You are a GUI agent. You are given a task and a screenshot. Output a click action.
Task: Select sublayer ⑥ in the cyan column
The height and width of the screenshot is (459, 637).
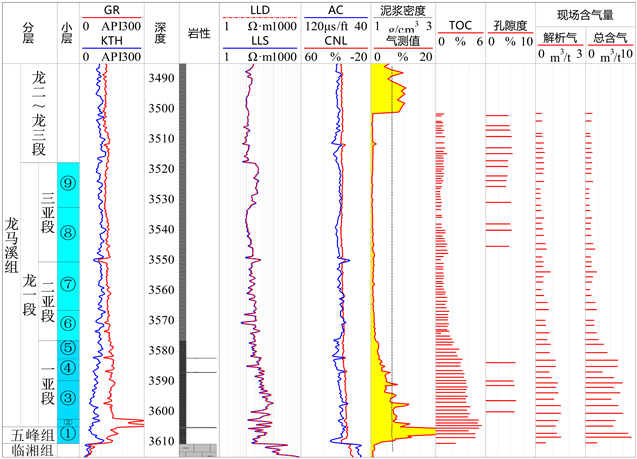68,323
